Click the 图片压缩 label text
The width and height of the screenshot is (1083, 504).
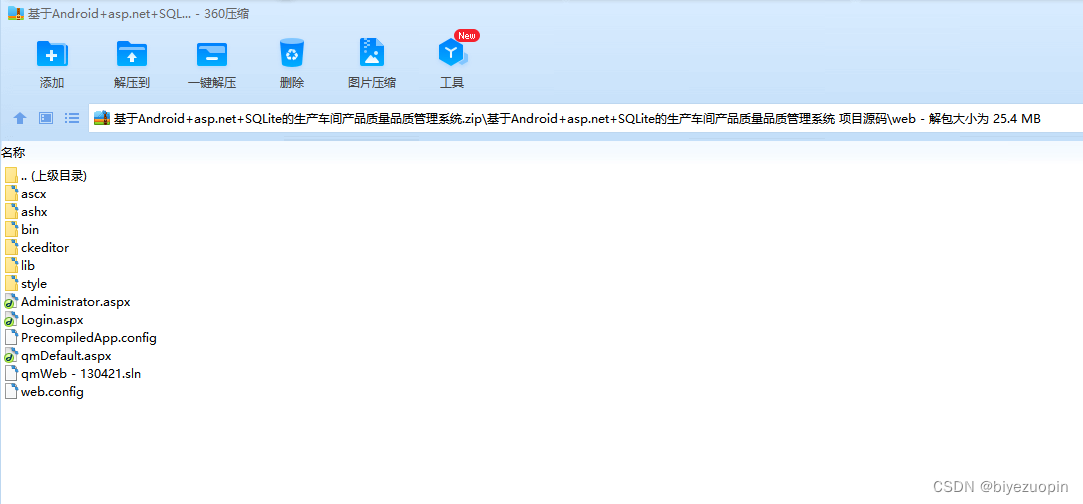[372, 83]
